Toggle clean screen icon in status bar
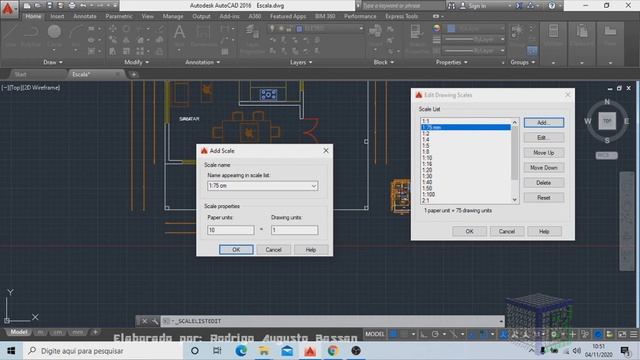Image resolution: width=640 pixels, height=360 pixels. [x=622, y=334]
